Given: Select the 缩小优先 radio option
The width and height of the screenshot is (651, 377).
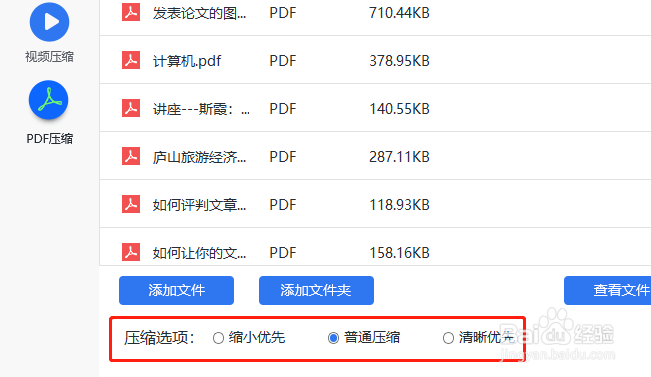Looking at the screenshot, I should point(218,338).
